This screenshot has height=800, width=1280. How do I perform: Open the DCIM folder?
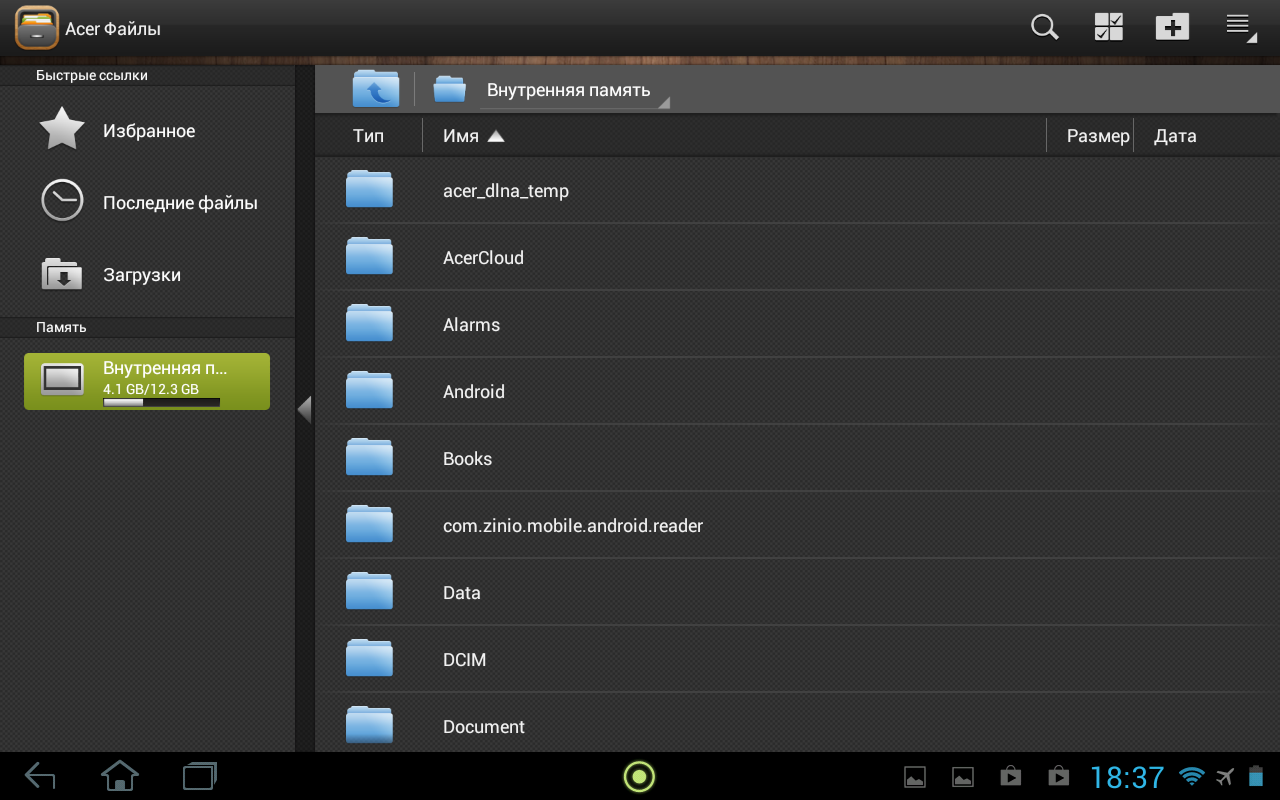[x=797, y=659]
